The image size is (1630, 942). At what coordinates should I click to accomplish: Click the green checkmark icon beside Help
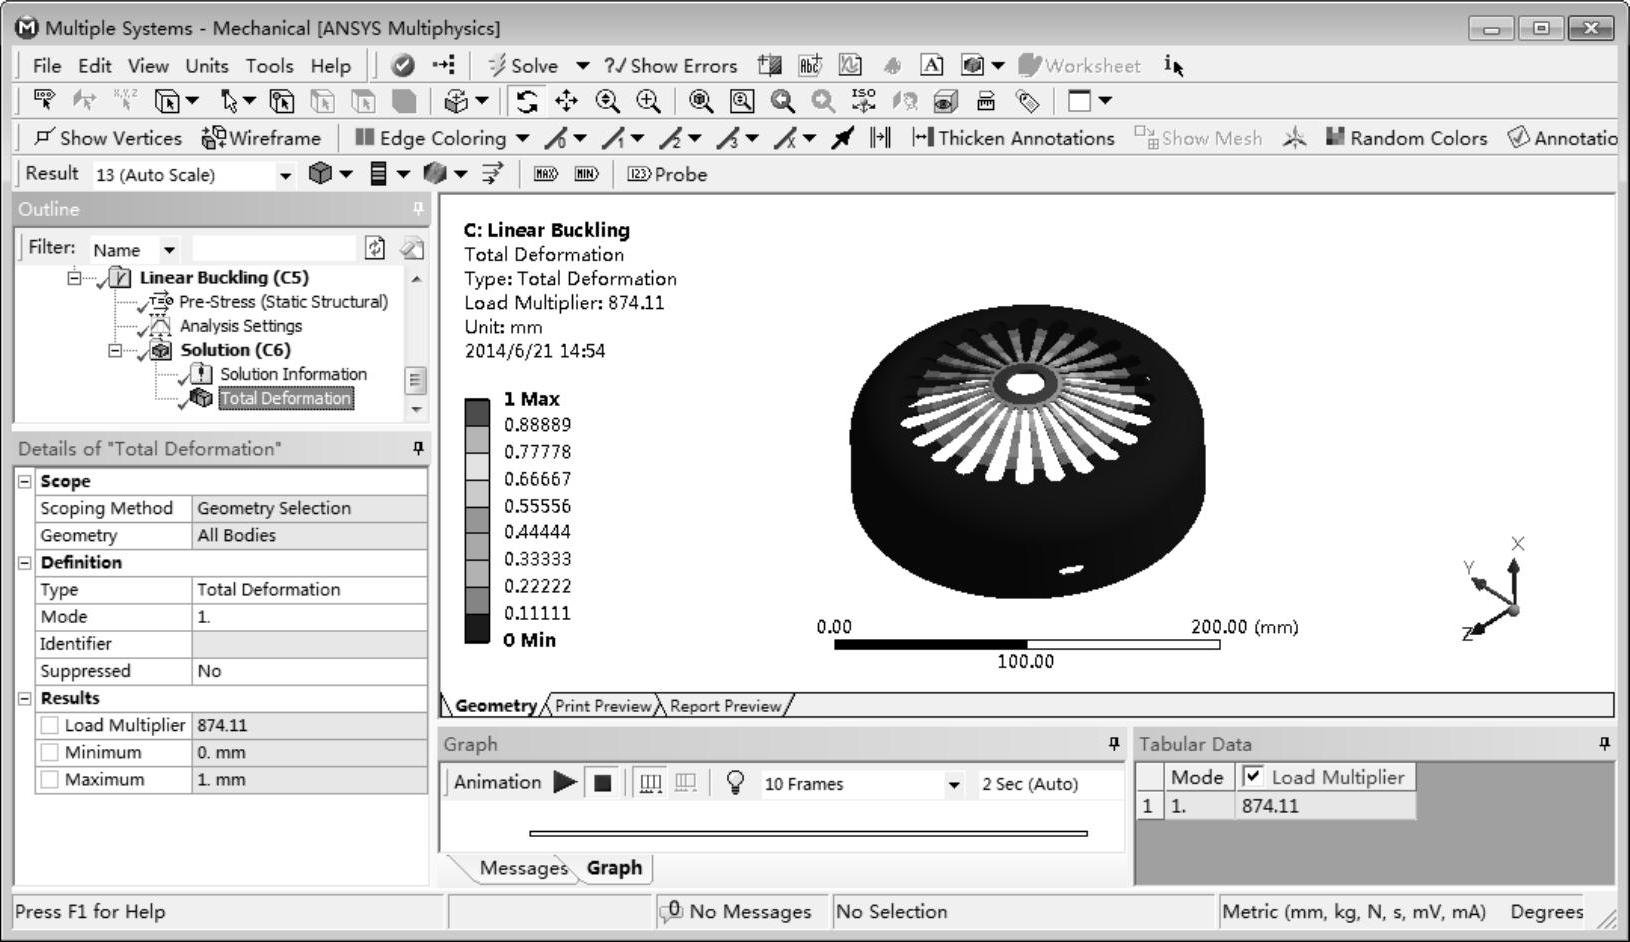pyautogui.click(x=403, y=66)
